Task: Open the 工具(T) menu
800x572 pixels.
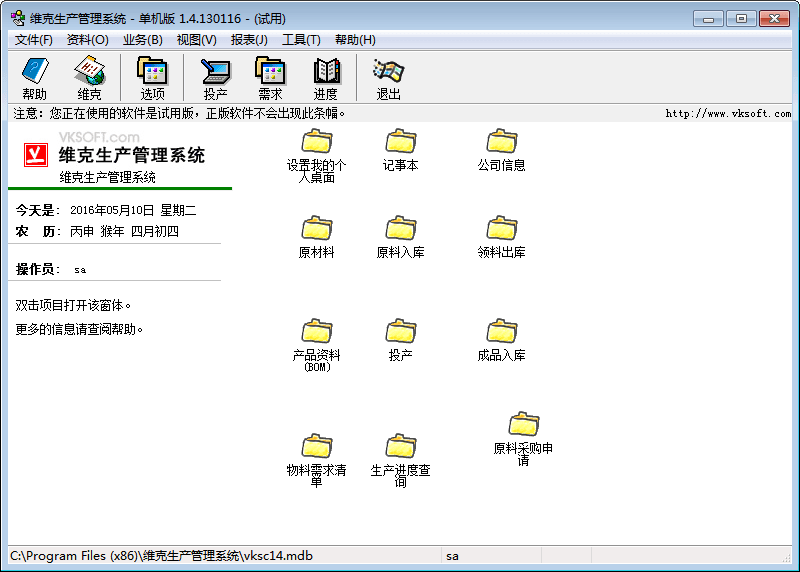Action: (301, 40)
